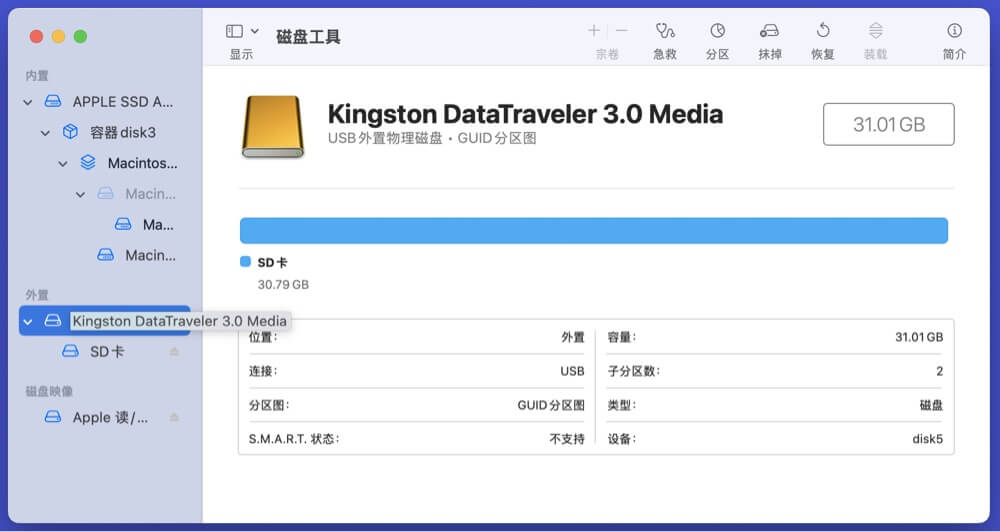The width and height of the screenshot is (1000, 532).
Task: Click the 位置 value 外置
Action: (573, 337)
